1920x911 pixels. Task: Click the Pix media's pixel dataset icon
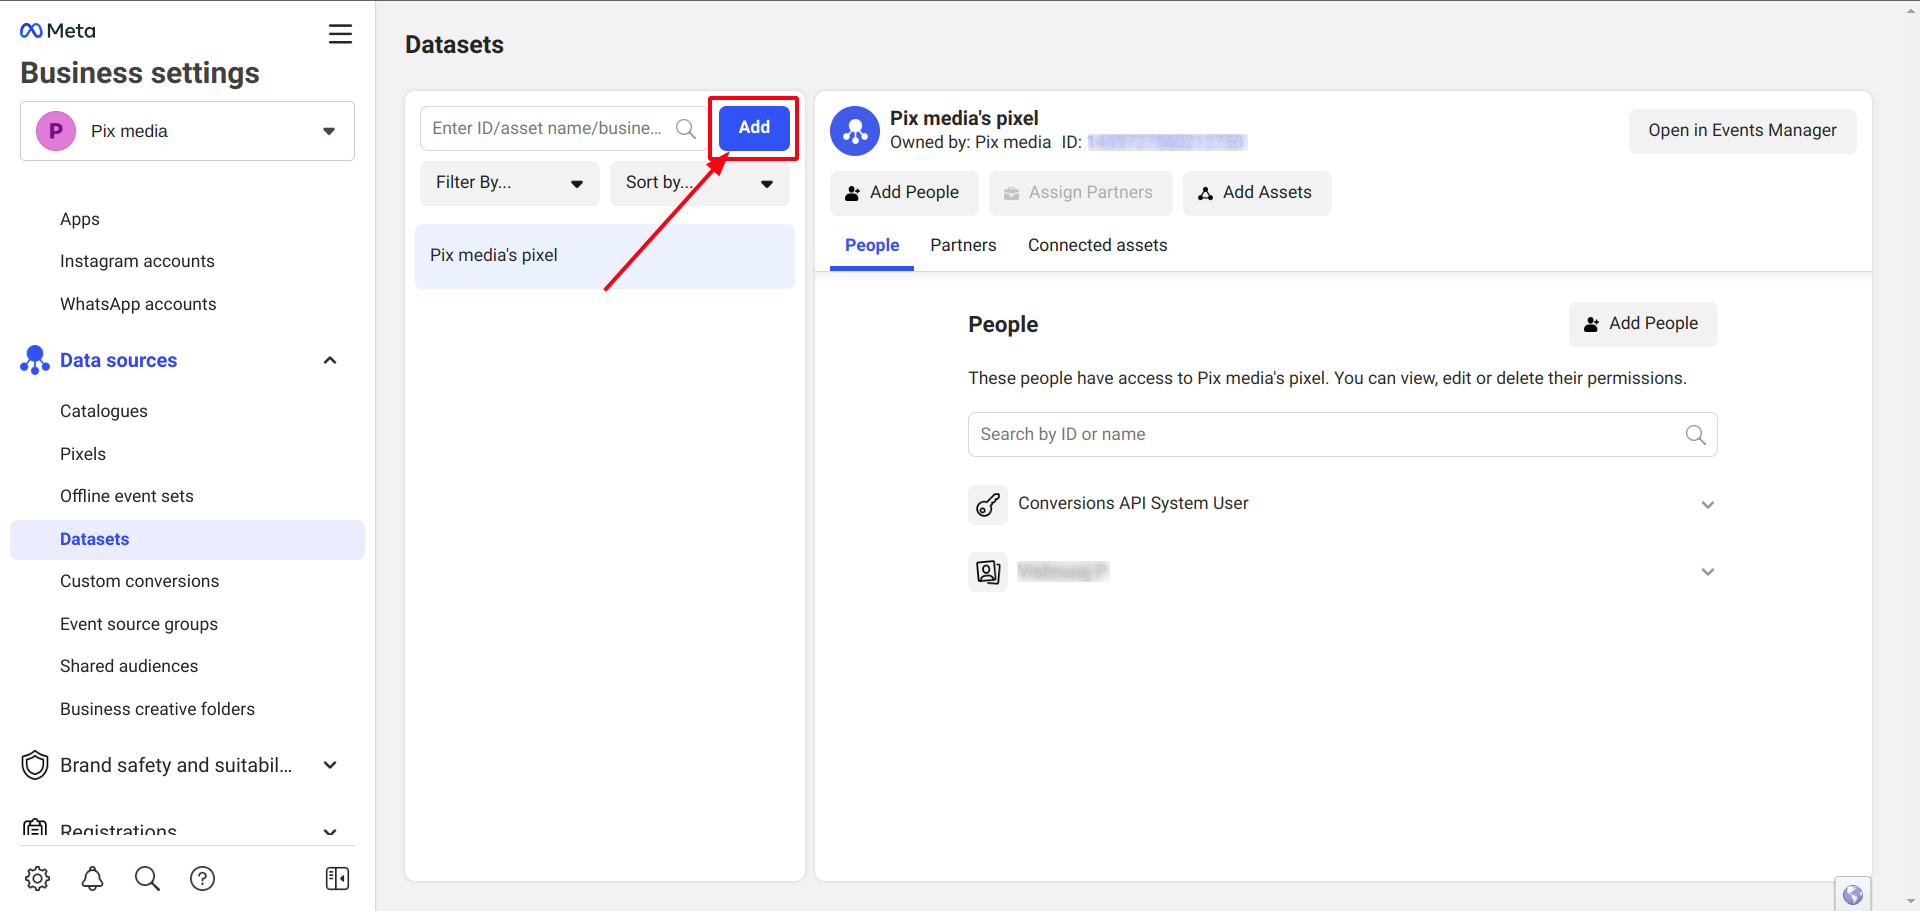click(855, 131)
